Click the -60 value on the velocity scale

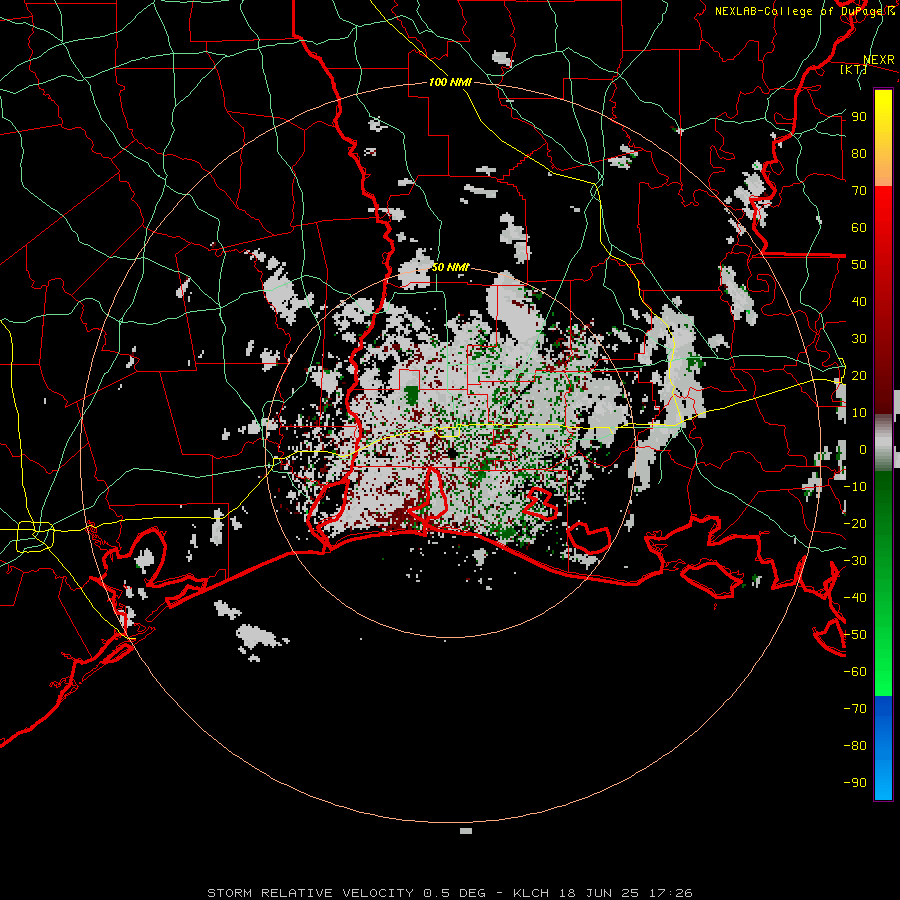click(855, 672)
